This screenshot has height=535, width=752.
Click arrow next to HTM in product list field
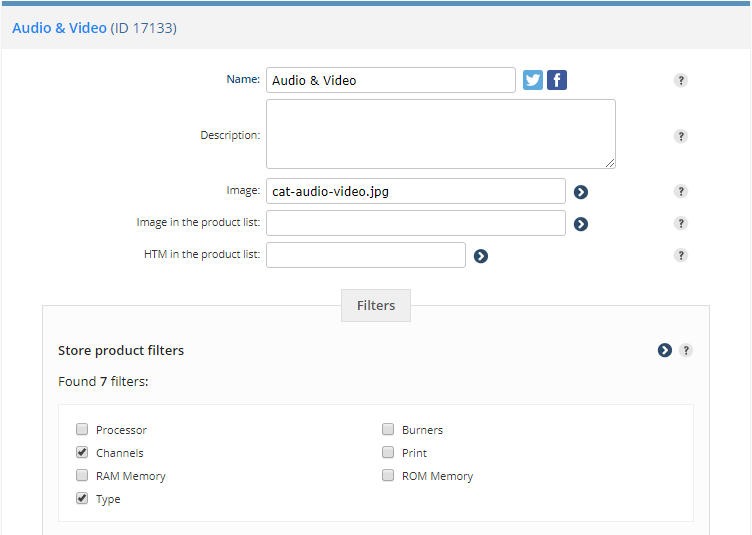(x=481, y=256)
